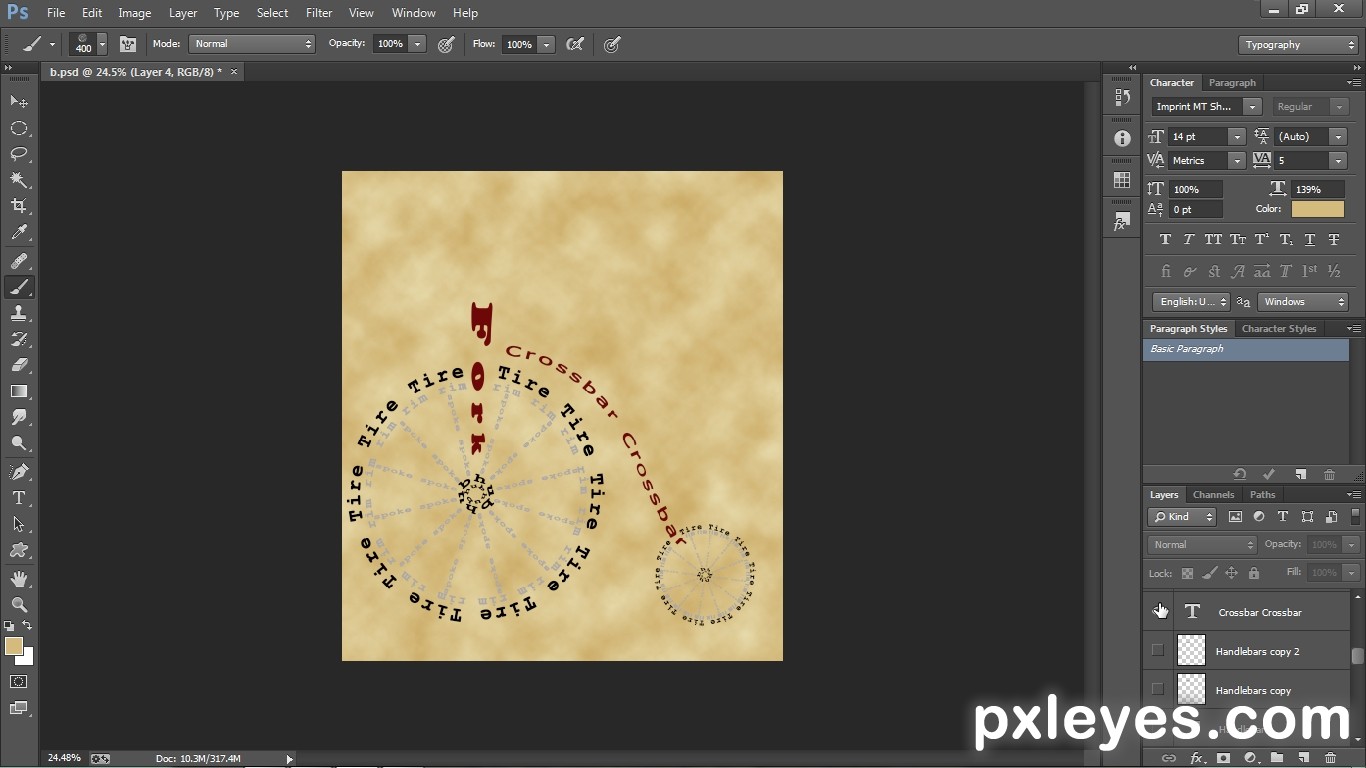
Task: Select the History Brush tool
Action: 19,339
